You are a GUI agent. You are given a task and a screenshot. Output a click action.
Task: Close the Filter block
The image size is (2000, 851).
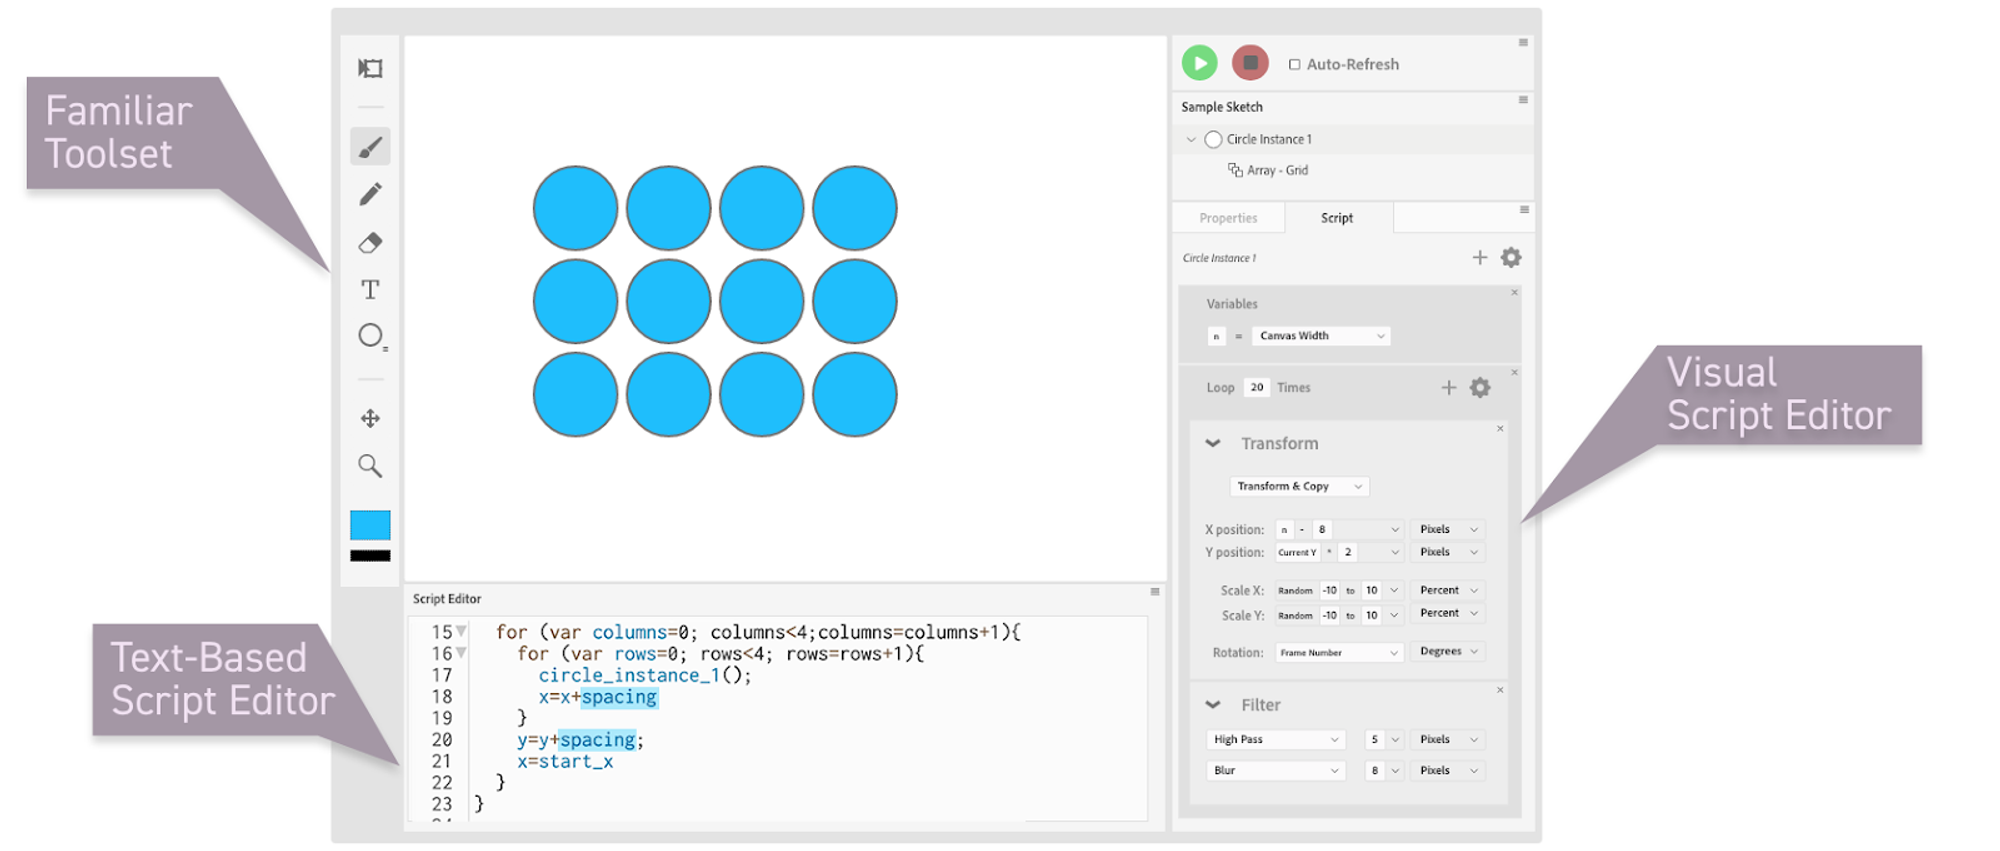tap(1500, 691)
